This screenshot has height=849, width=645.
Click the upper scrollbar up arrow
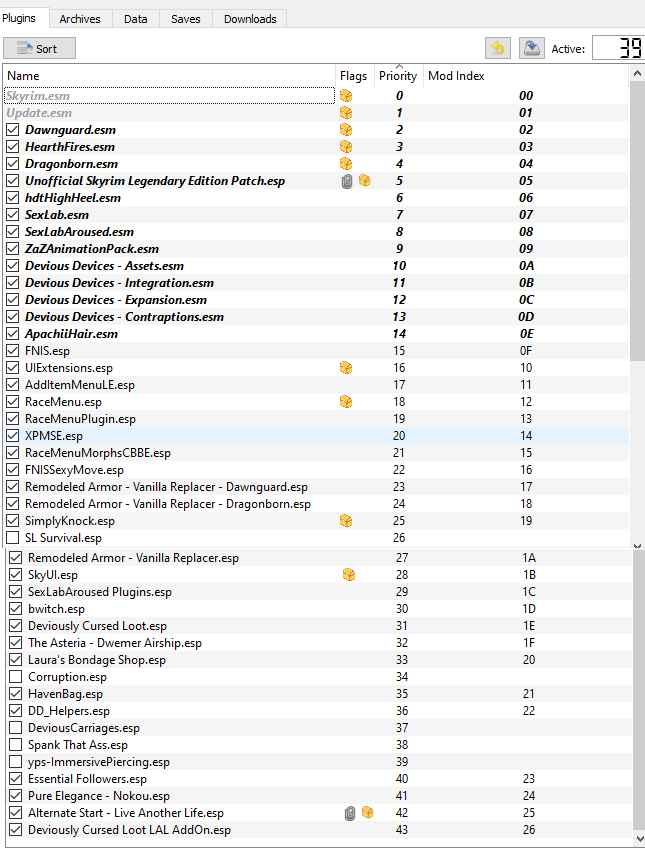(637, 74)
